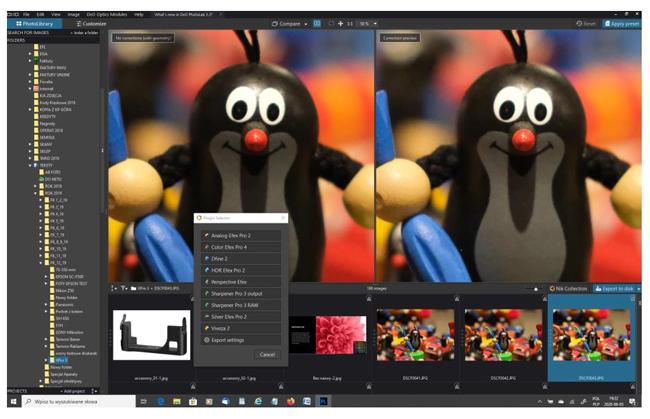Viewport: 650px width, 419px height.
Task: Close the What's new in DxO PhotoLab tab
Action: [221, 15]
